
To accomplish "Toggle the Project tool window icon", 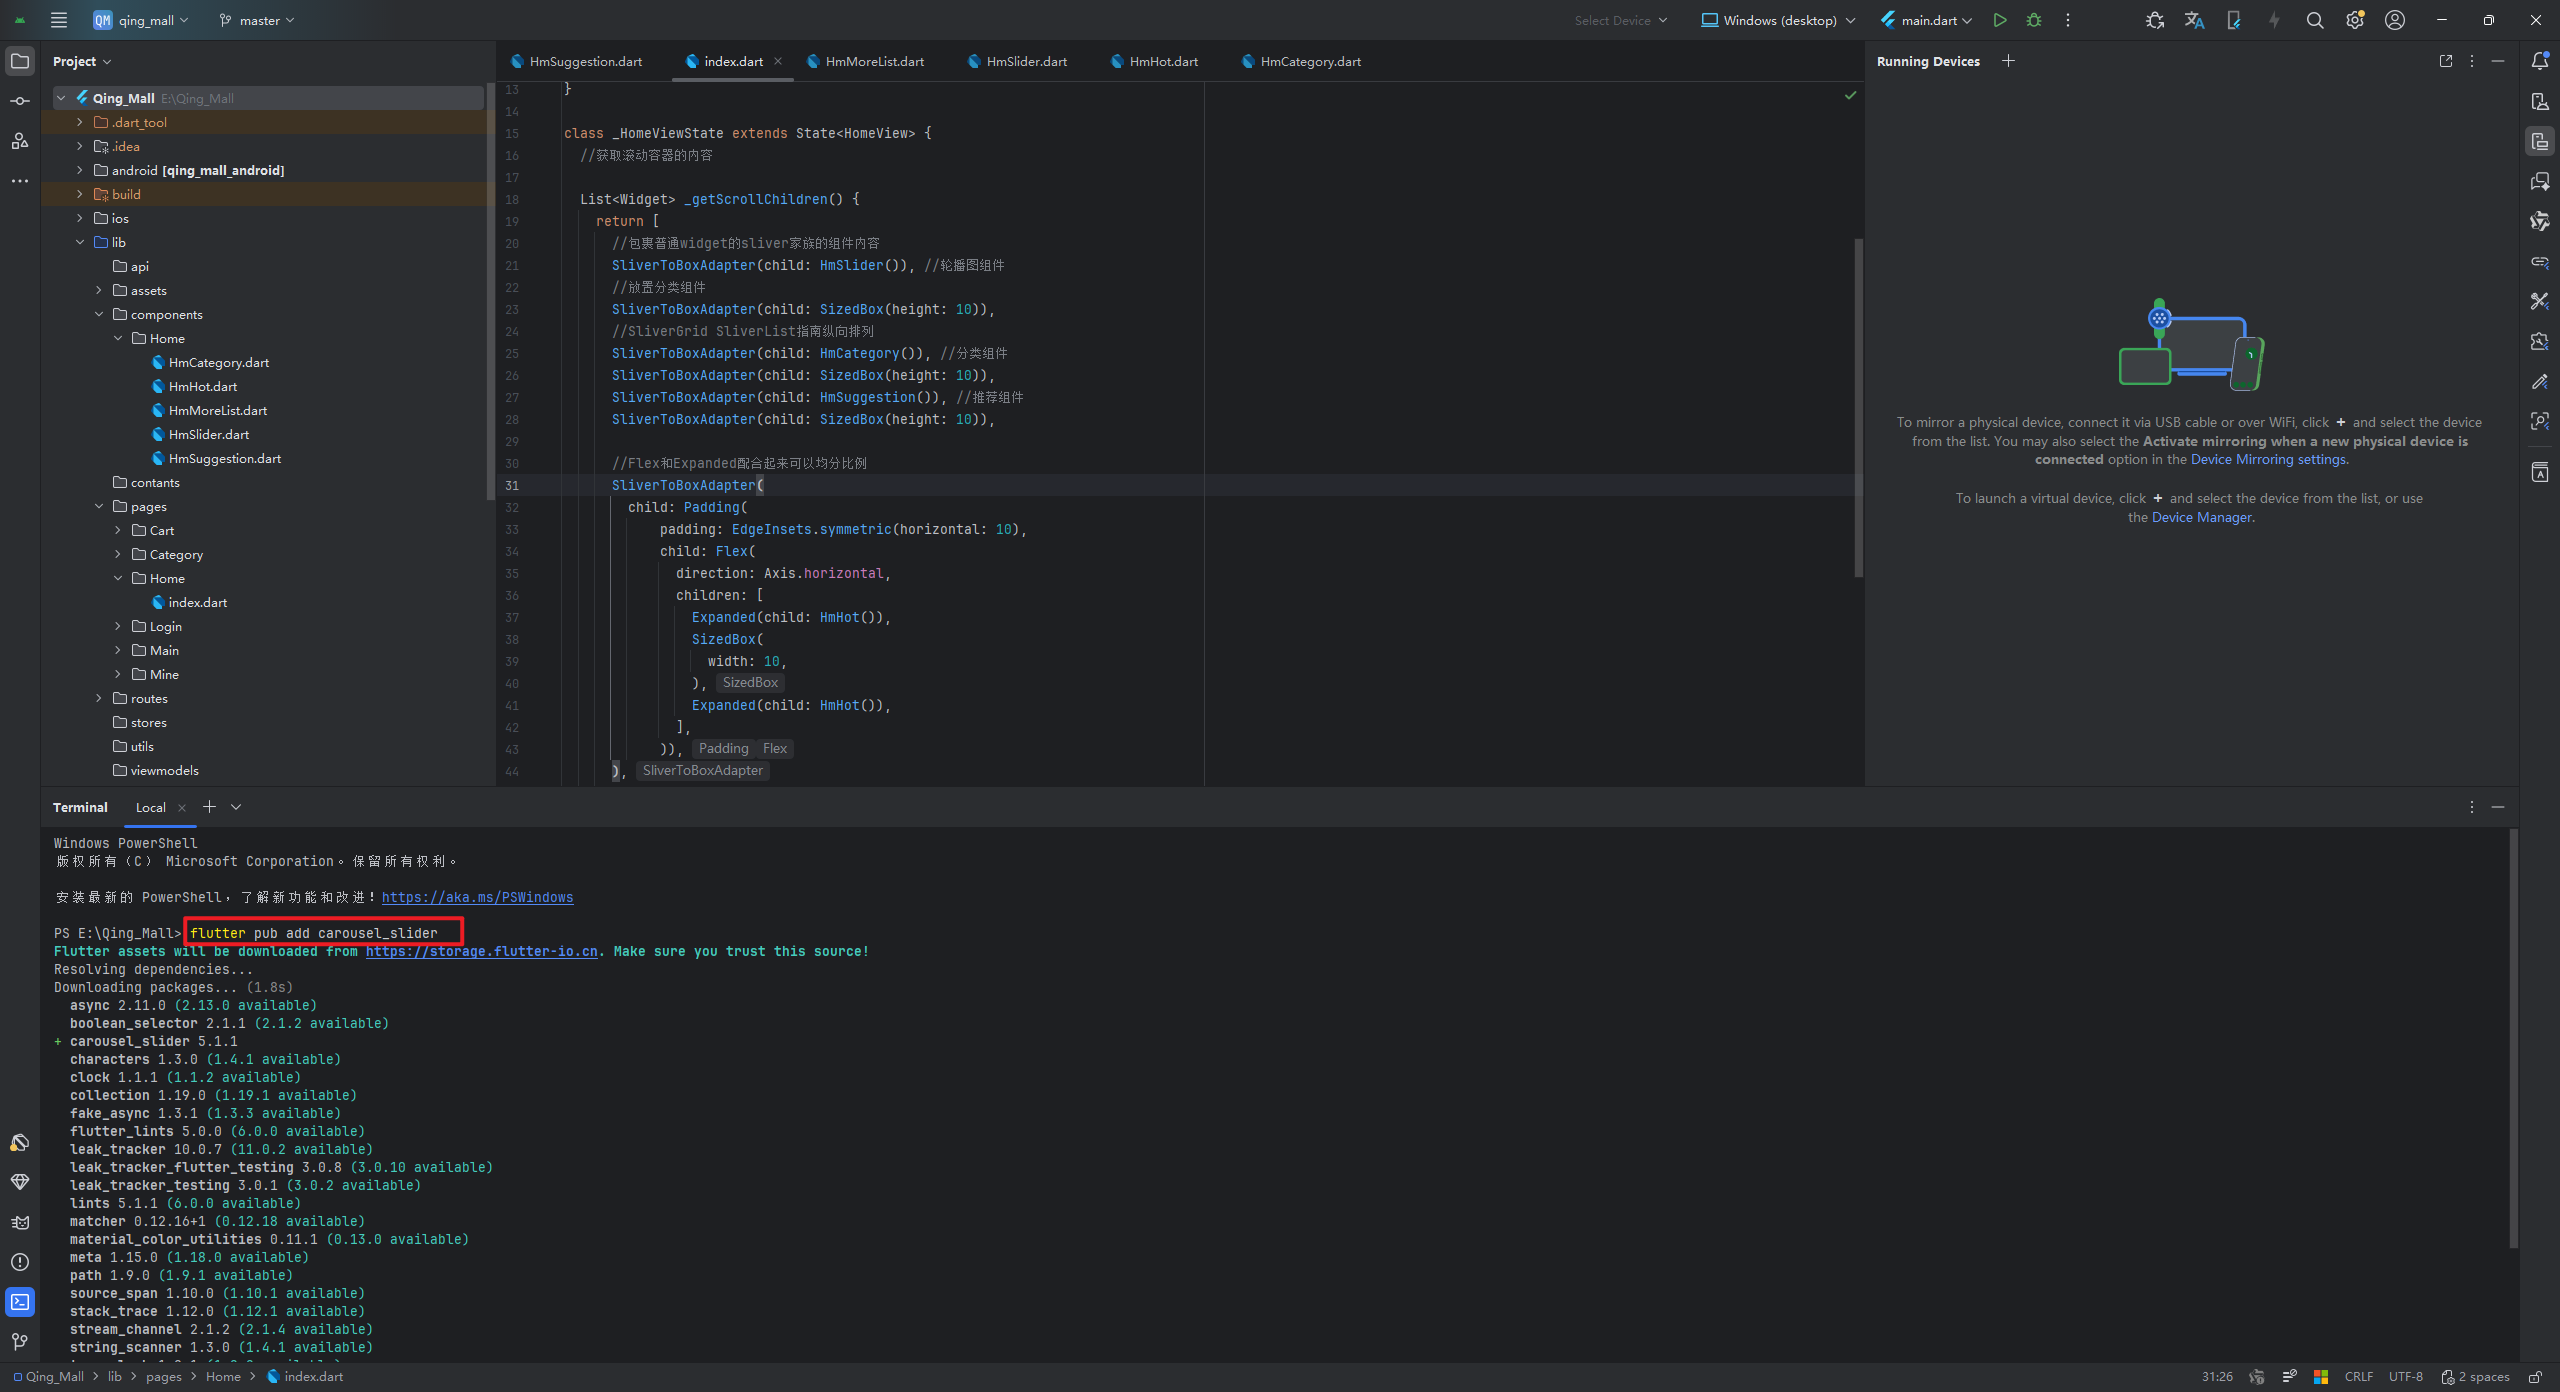I will coord(20,61).
